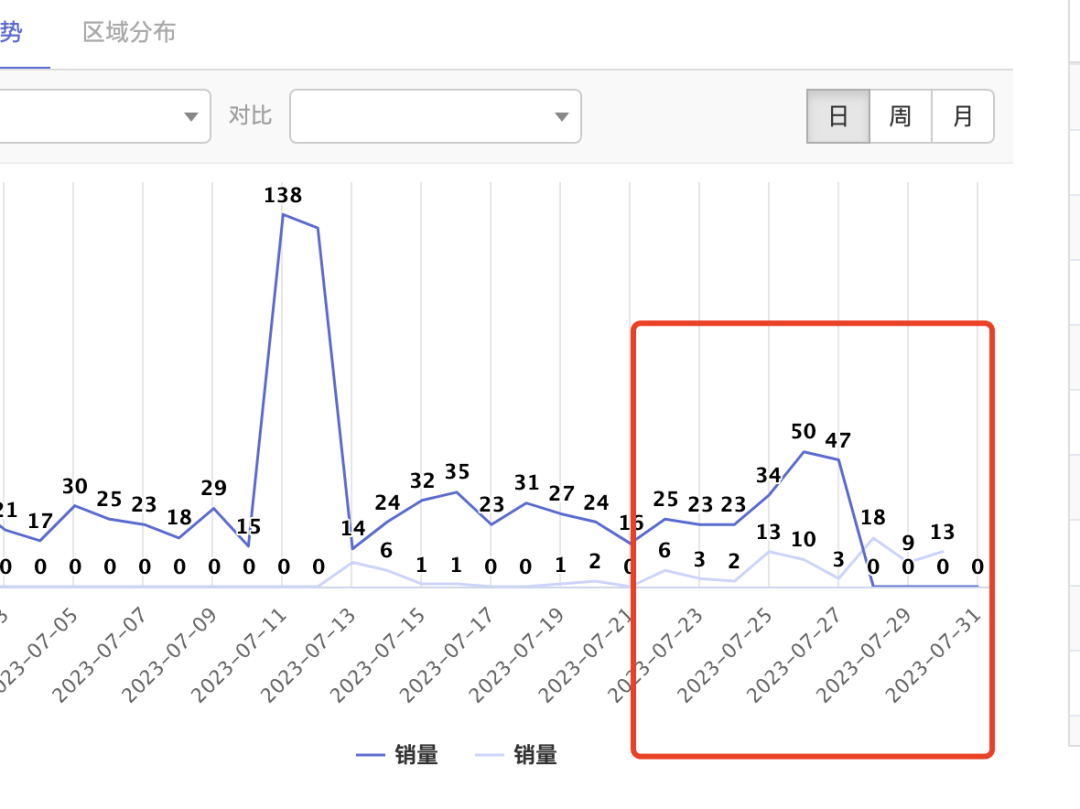Toggle the dark blue 销量 legend series
Image resolution: width=1080 pixels, height=809 pixels.
click(416, 755)
